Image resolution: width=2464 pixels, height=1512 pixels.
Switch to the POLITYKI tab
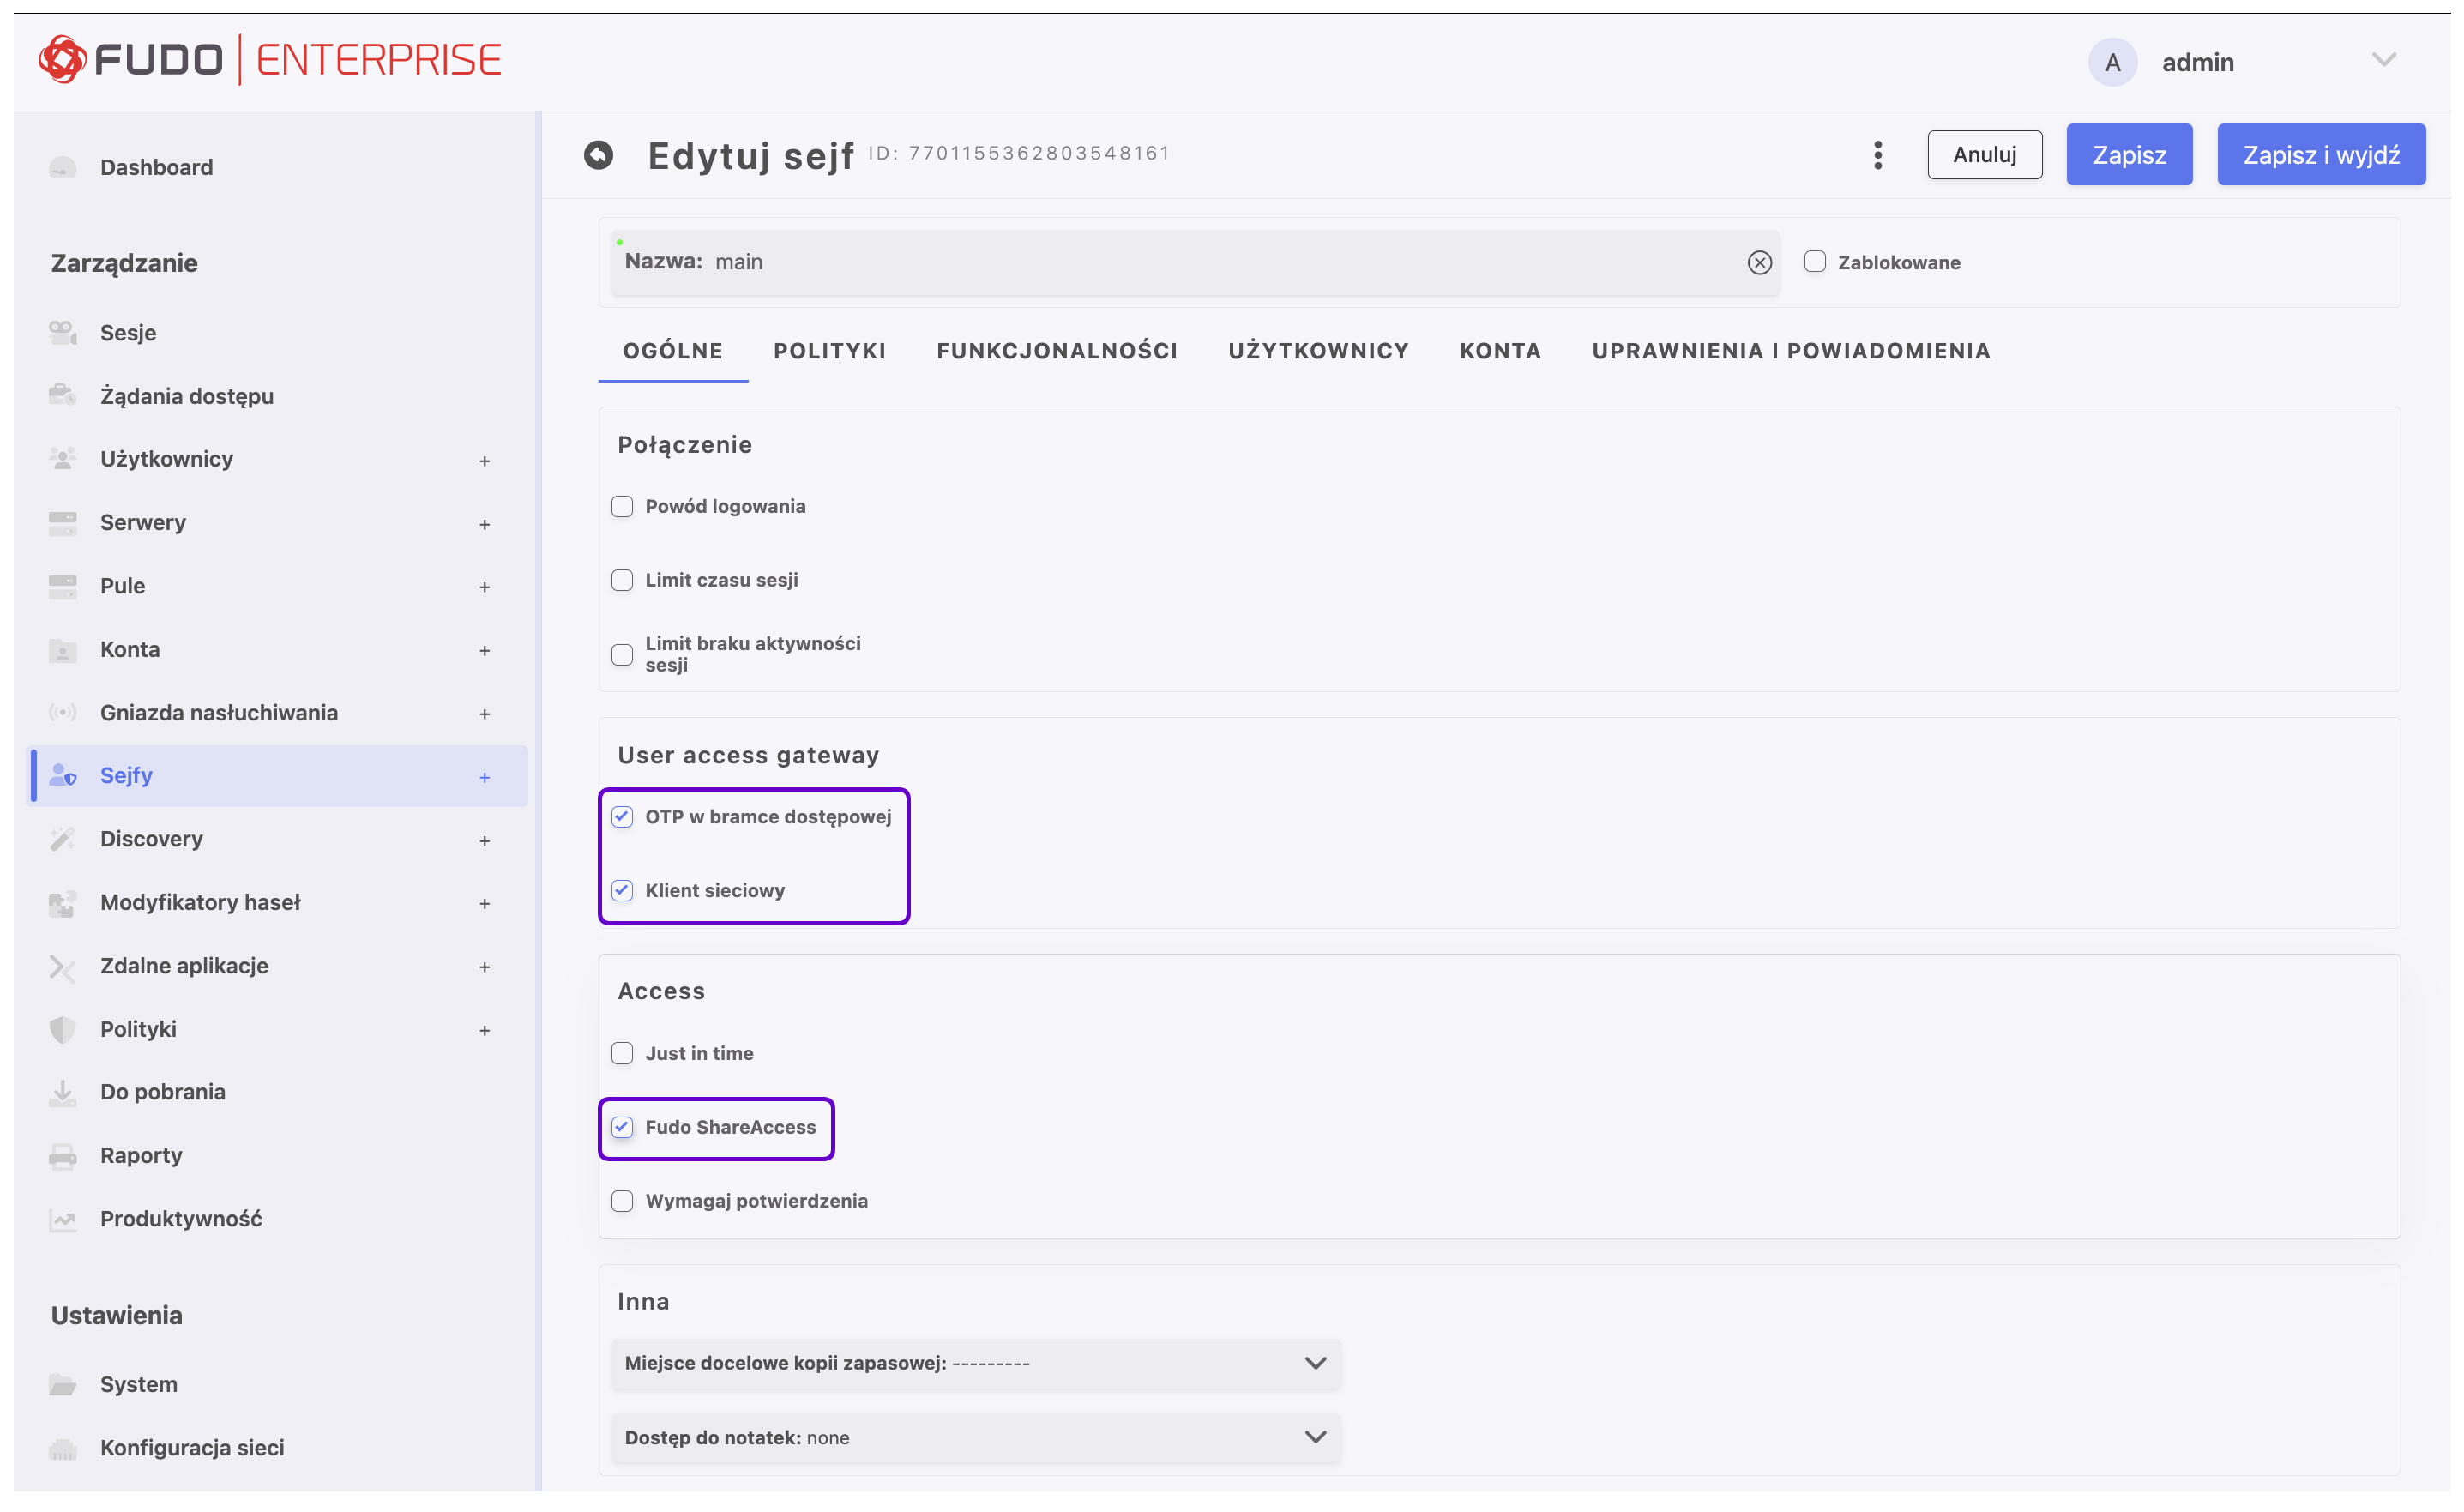(829, 351)
